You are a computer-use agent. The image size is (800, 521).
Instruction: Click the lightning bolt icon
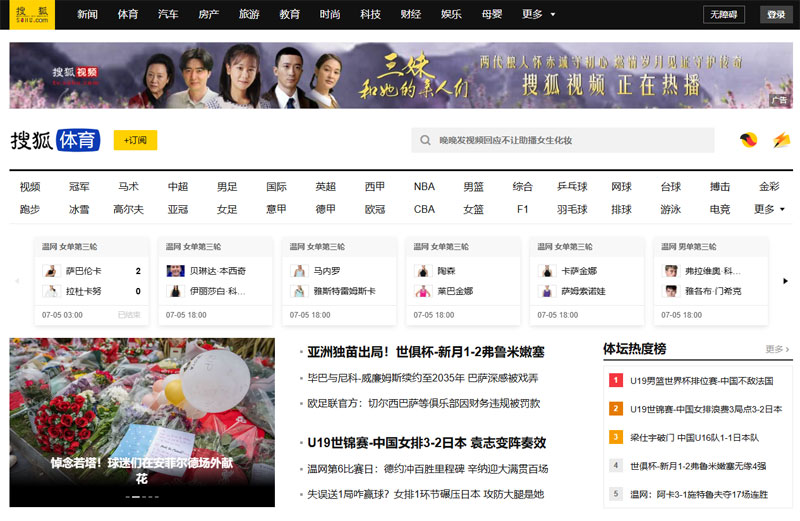pos(781,140)
